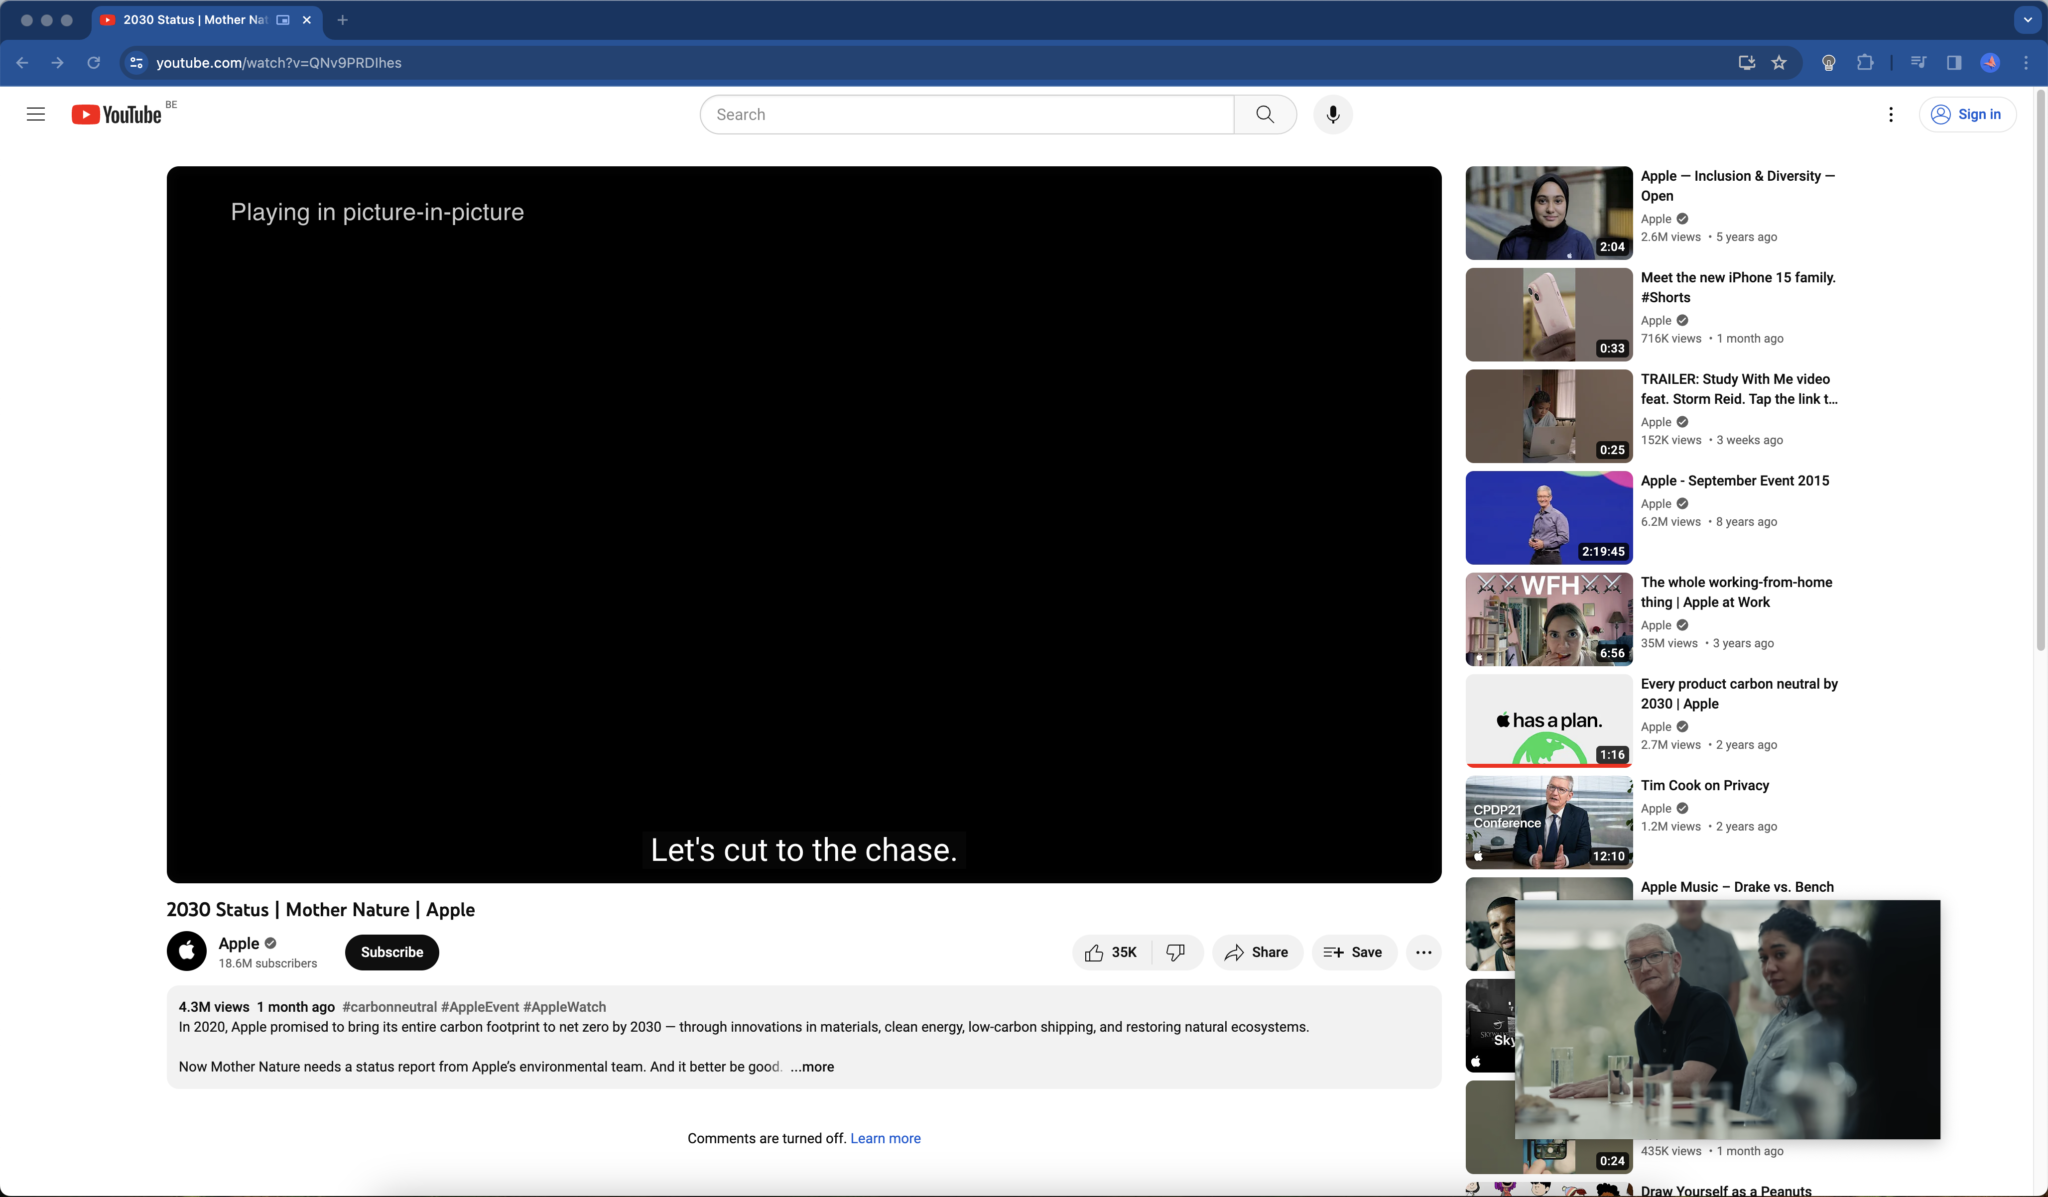Open YouTube settings via the kebab icon
The width and height of the screenshot is (2048, 1197).
(1889, 114)
